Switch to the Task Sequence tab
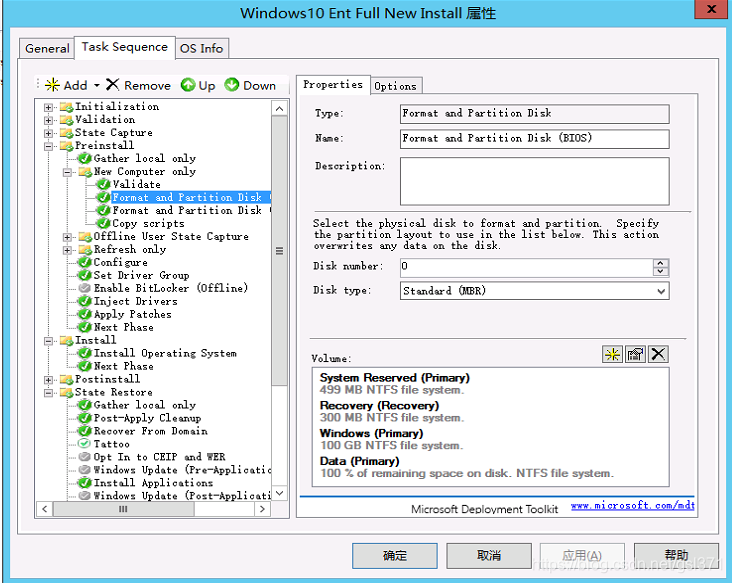 coord(125,47)
